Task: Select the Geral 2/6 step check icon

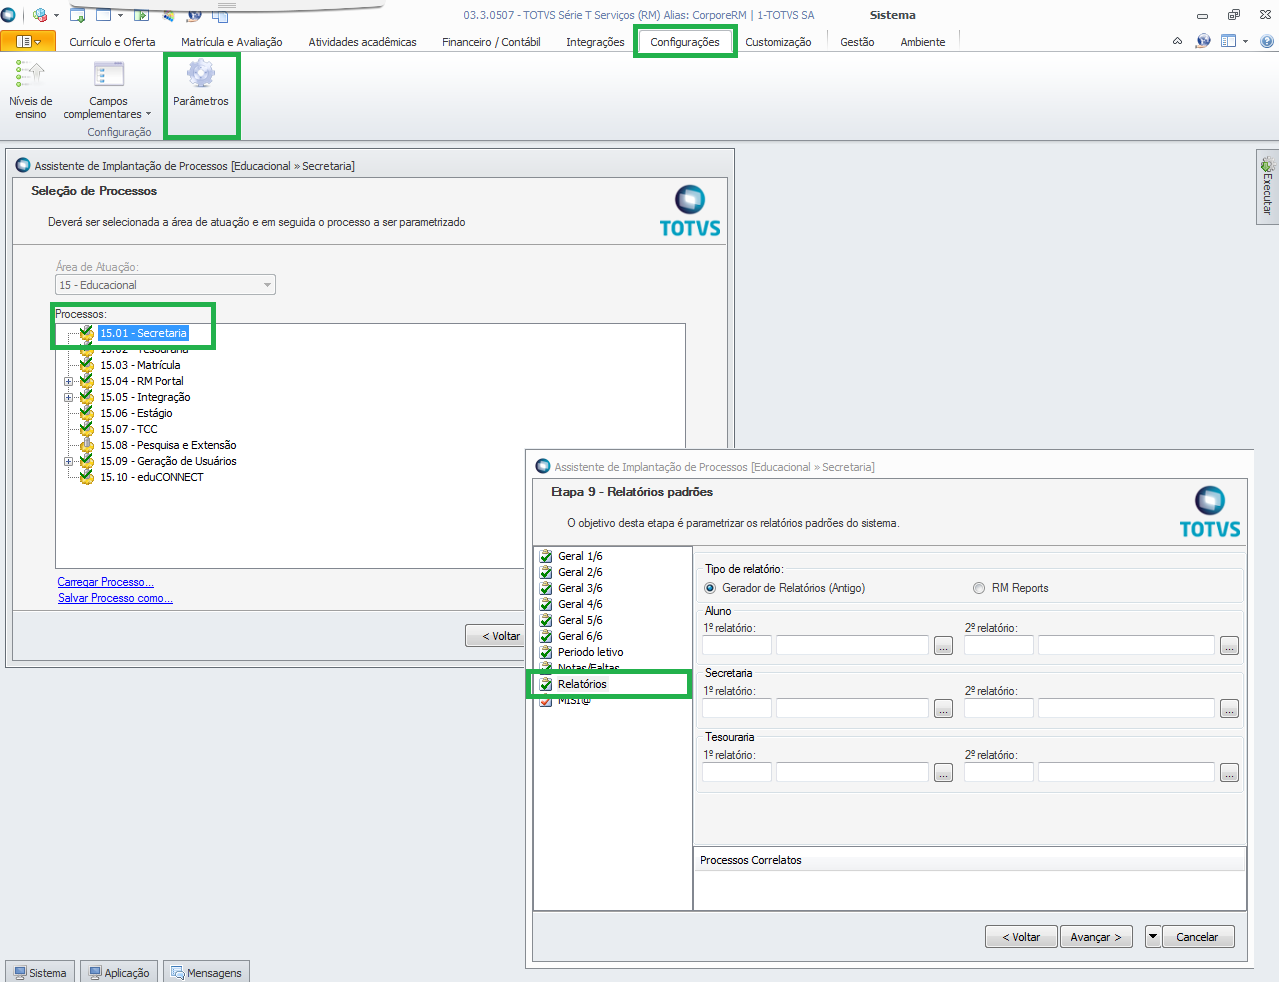Action: (546, 572)
